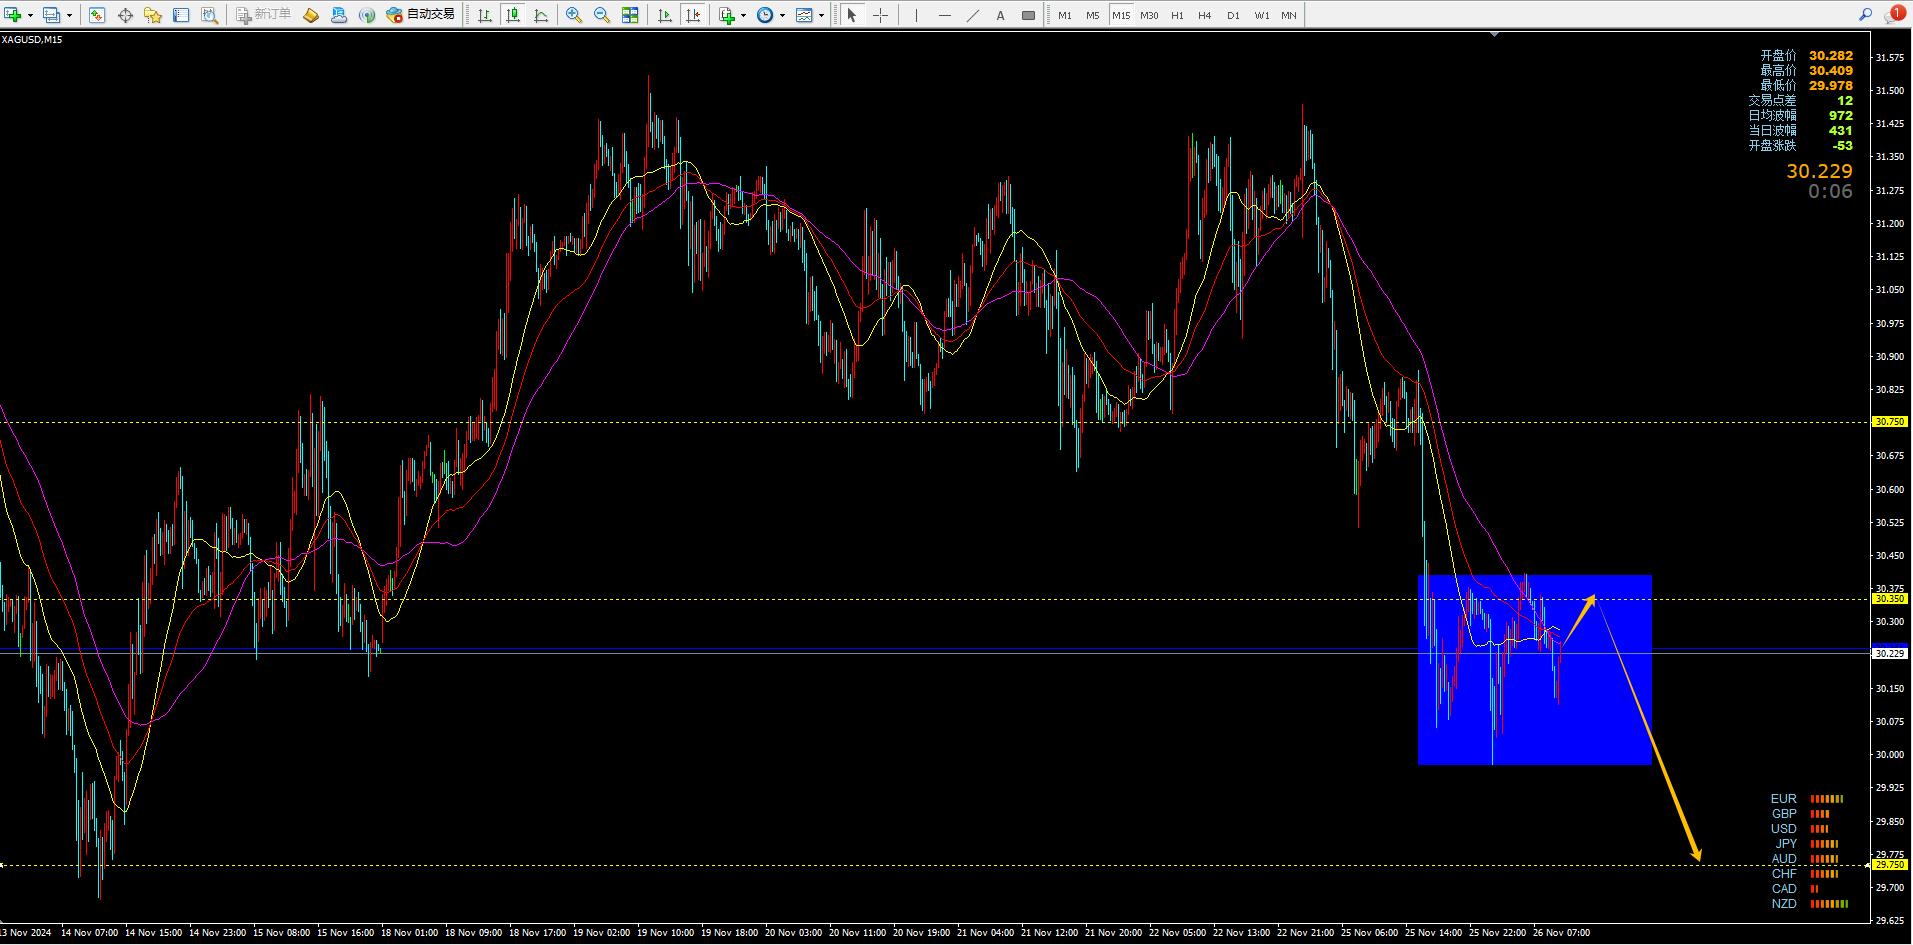Toggle the Terminal panel
Viewport: 1913px width, 945px height.
pyautogui.click(x=181, y=15)
